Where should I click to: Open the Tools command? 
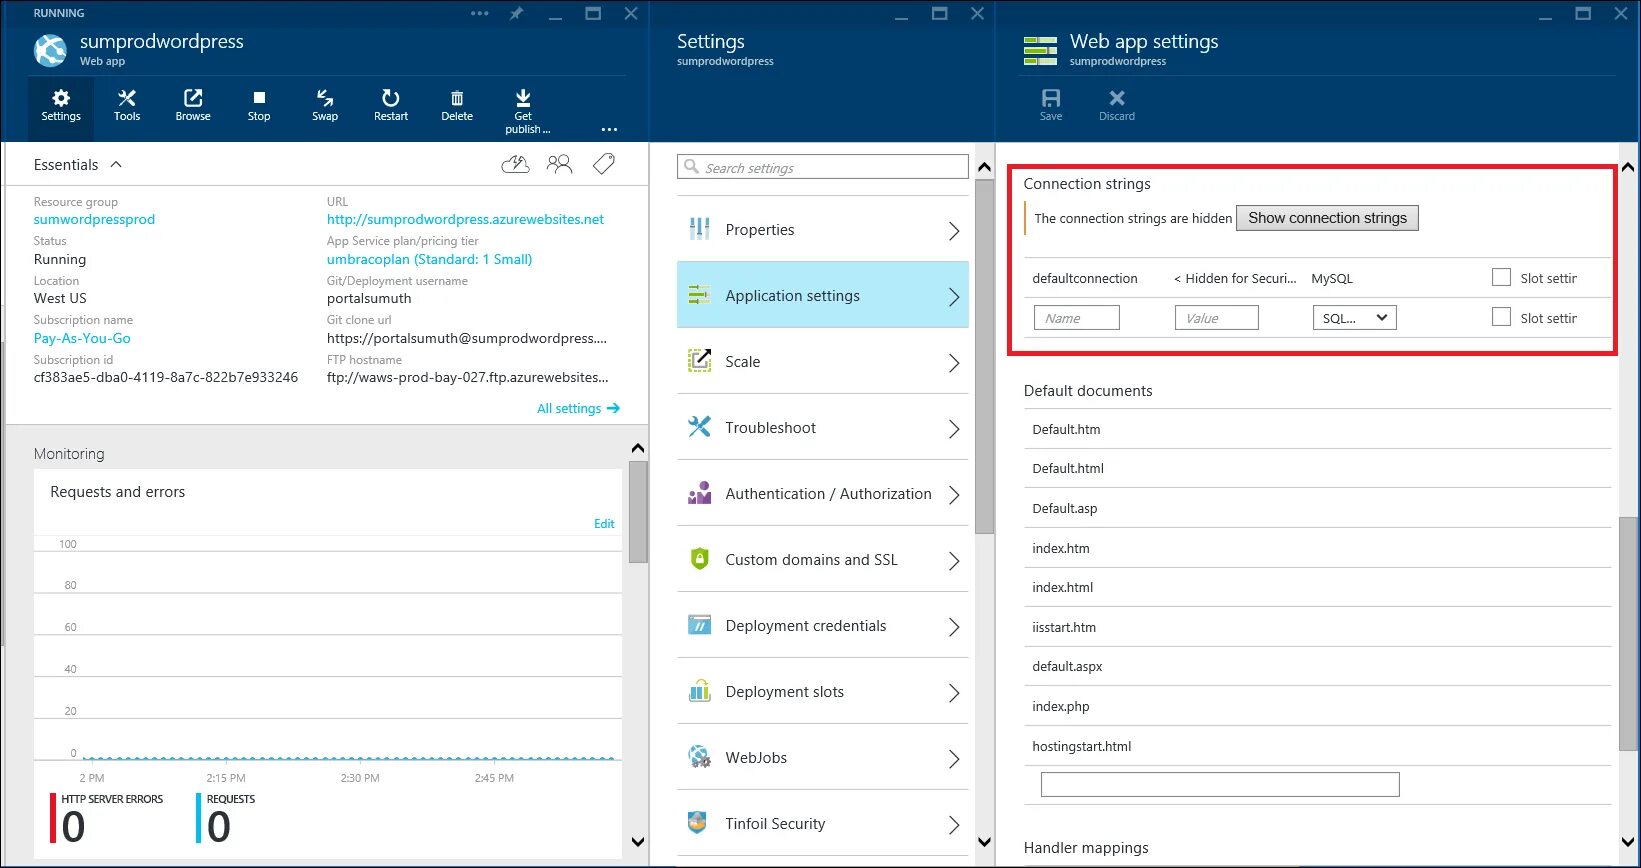tap(127, 105)
